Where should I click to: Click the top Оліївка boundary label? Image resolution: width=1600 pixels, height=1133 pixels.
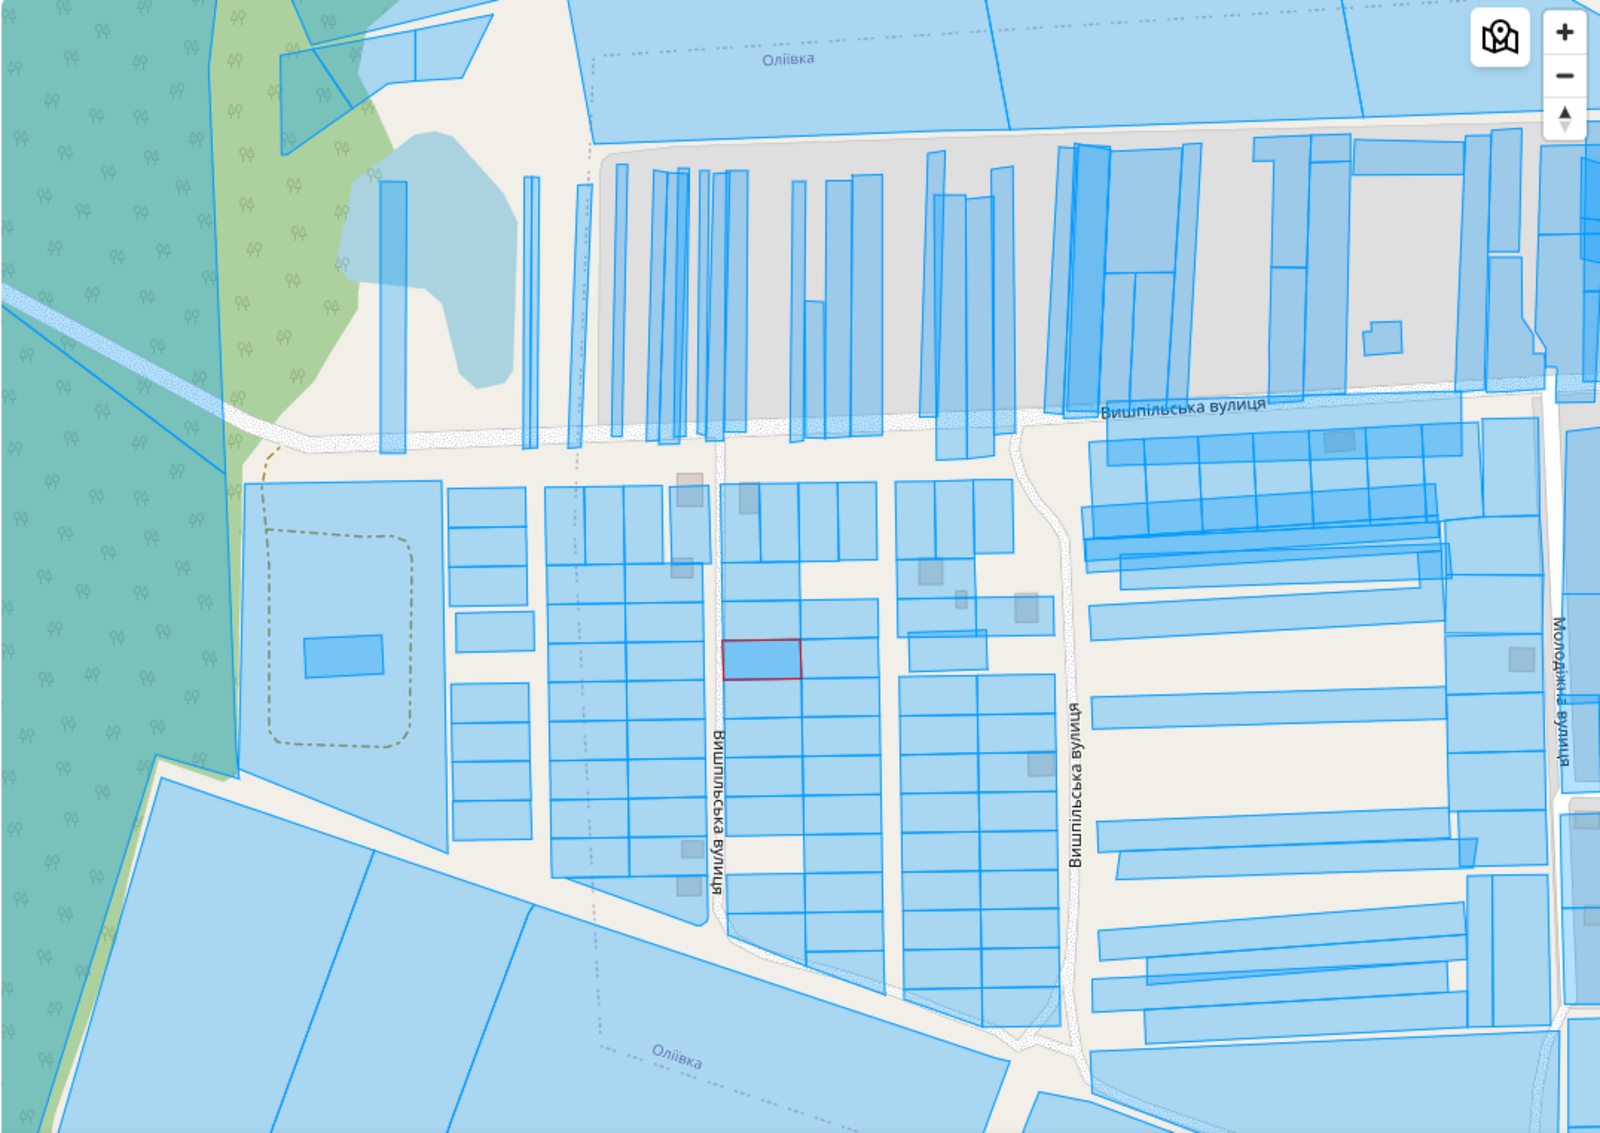click(788, 60)
